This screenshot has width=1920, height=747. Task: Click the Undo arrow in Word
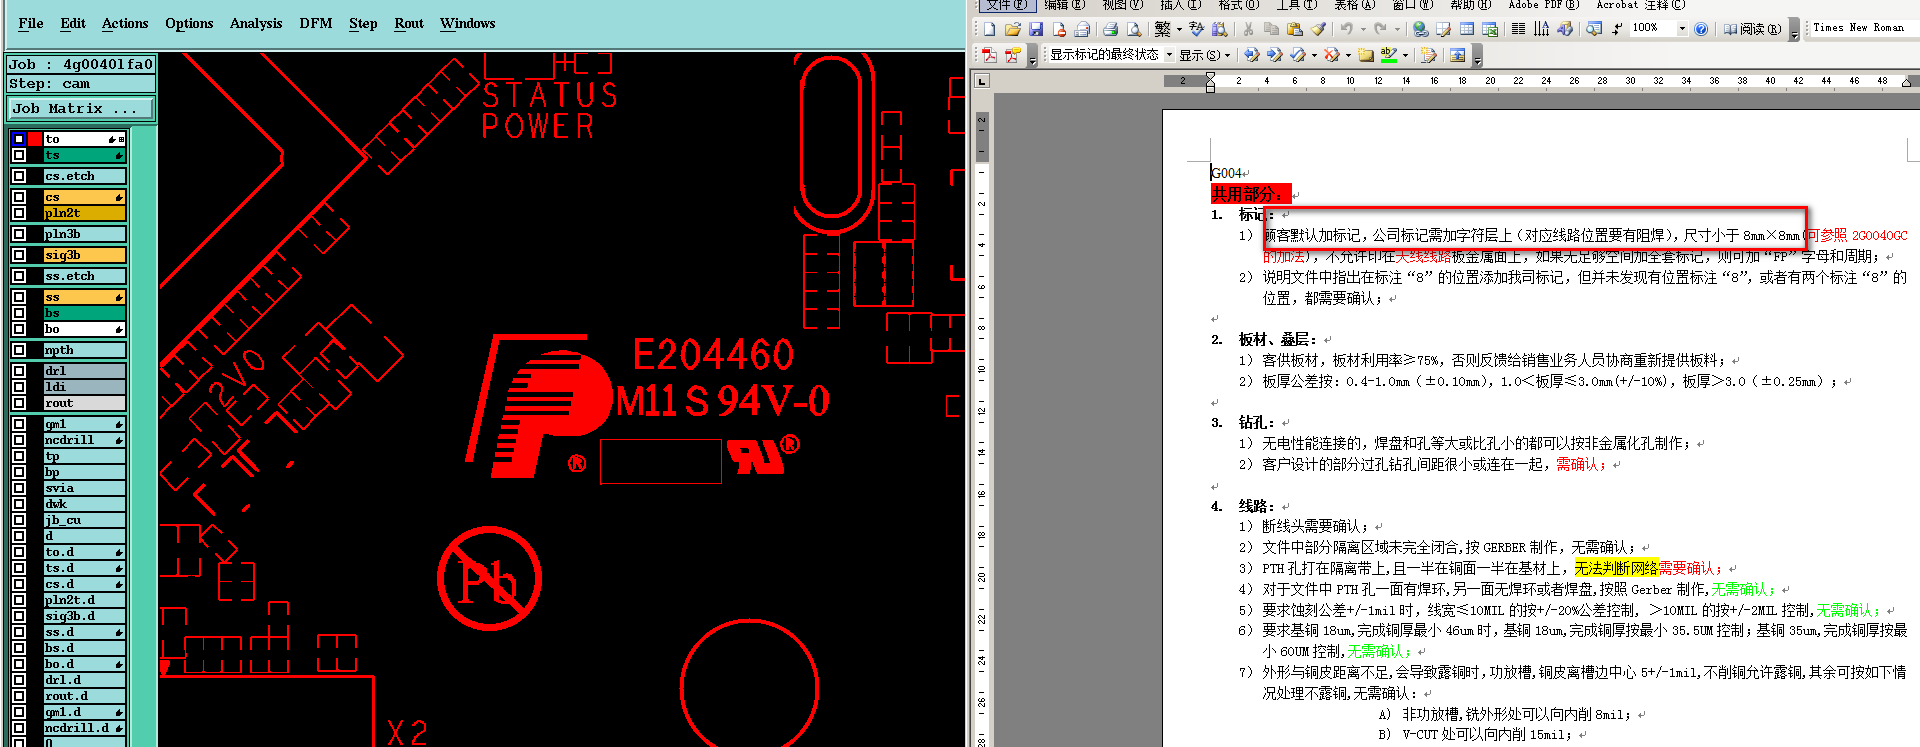pos(1347,29)
